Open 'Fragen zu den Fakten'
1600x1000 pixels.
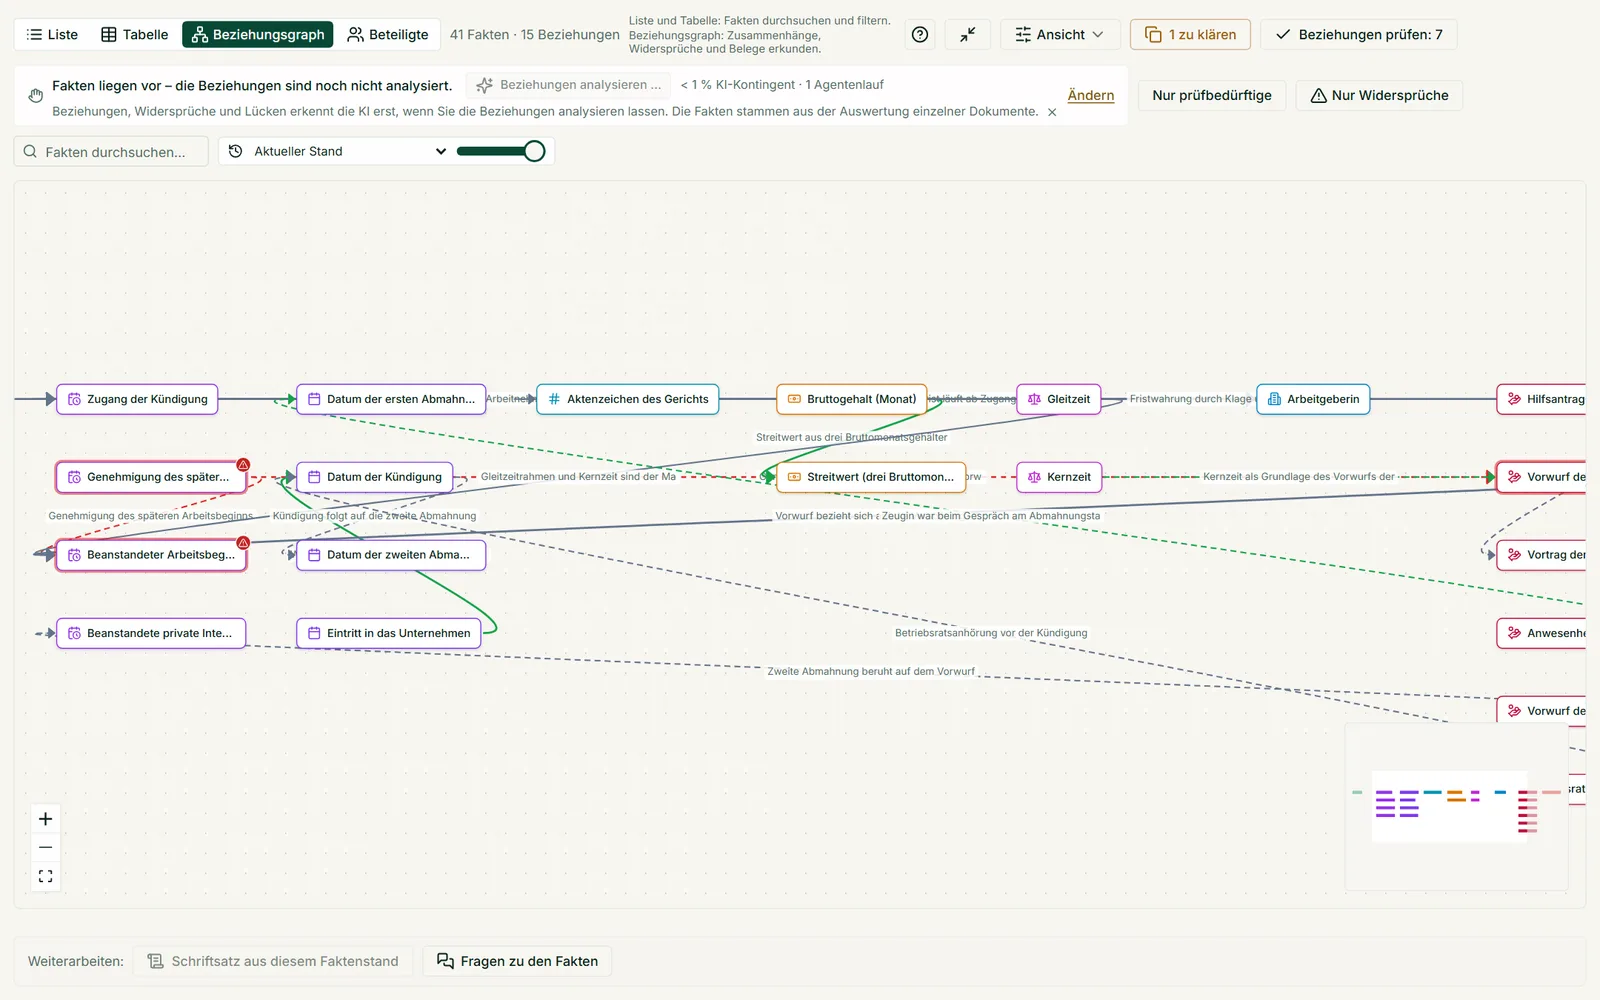click(x=517, y=961)
